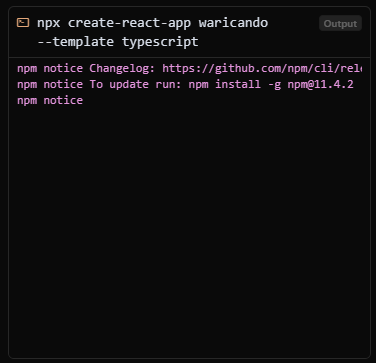Open the https://github.com/npm/cli changelog URL

pos(262,68)
